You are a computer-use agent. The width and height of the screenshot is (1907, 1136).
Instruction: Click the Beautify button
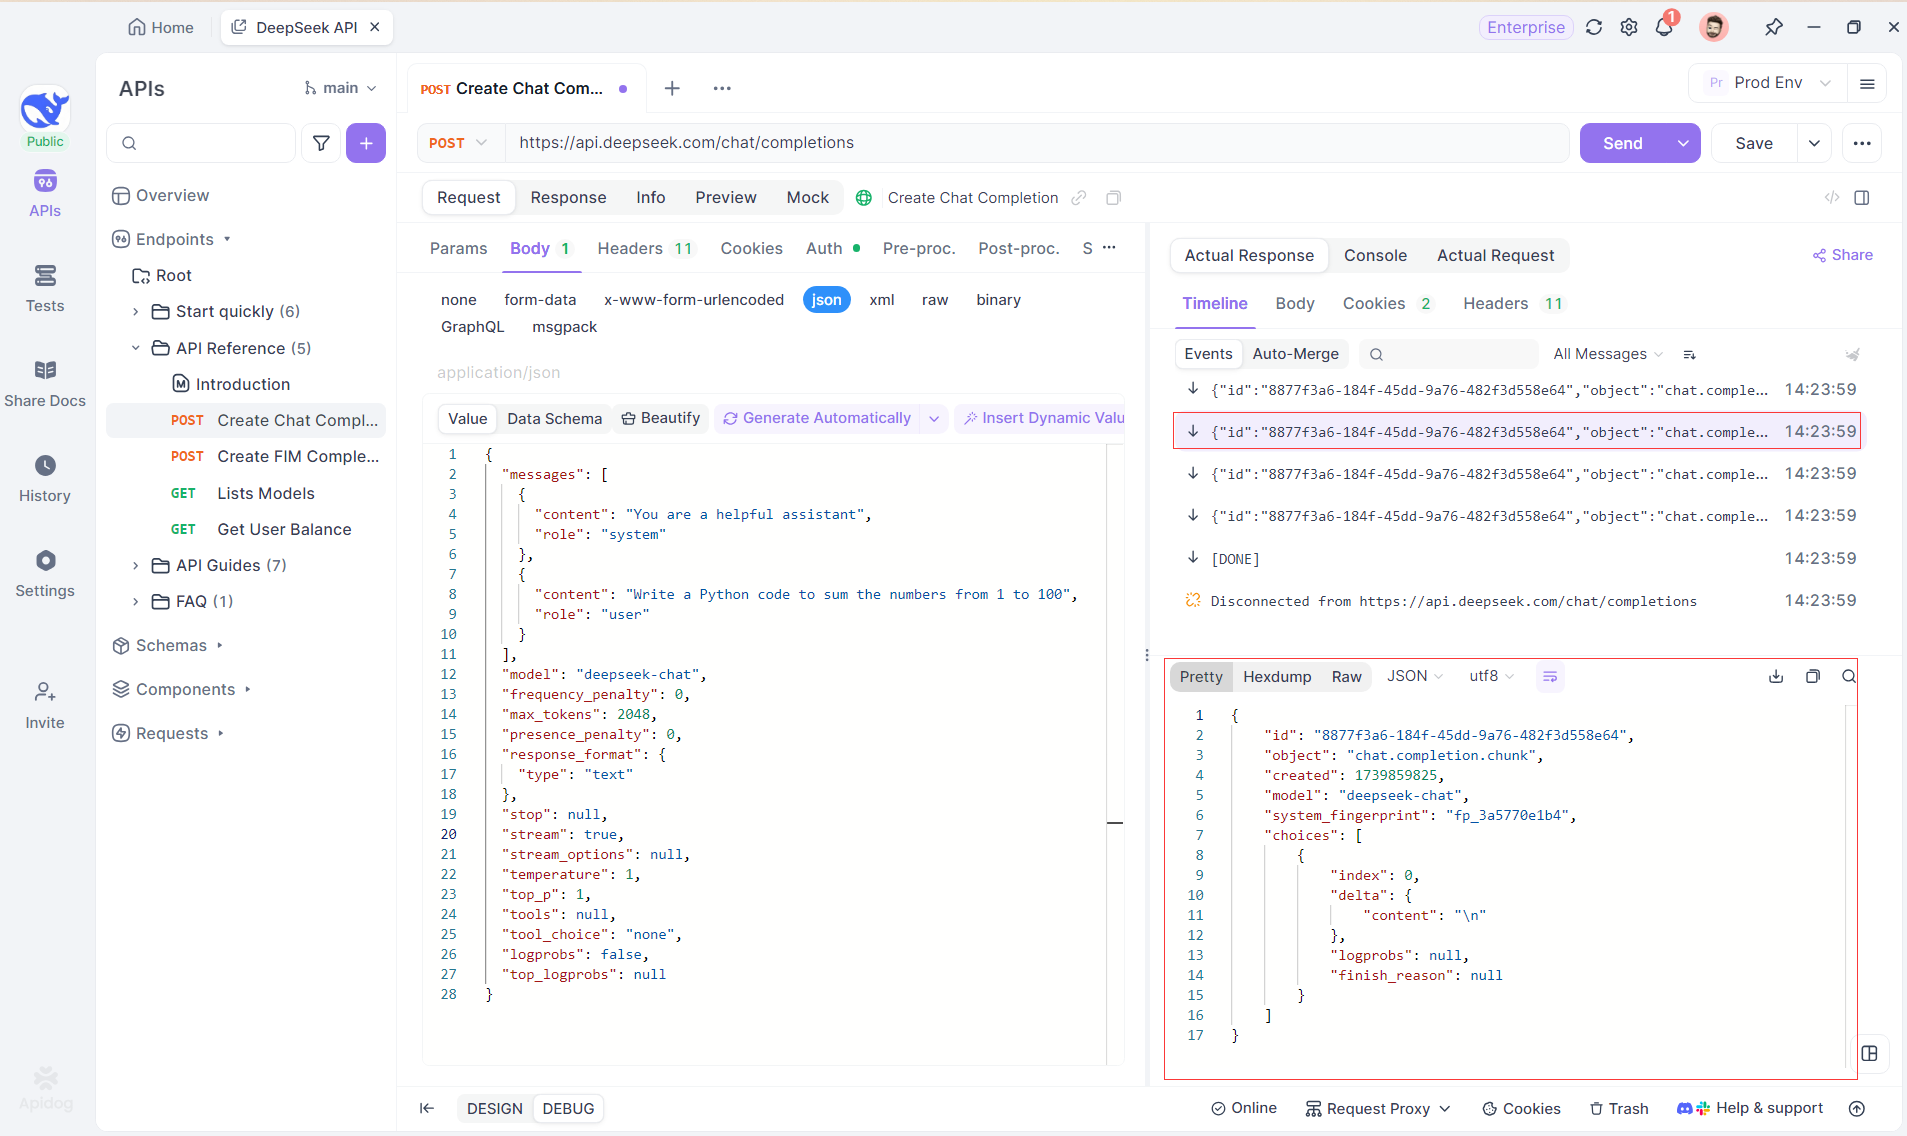(x=660, y=418)
